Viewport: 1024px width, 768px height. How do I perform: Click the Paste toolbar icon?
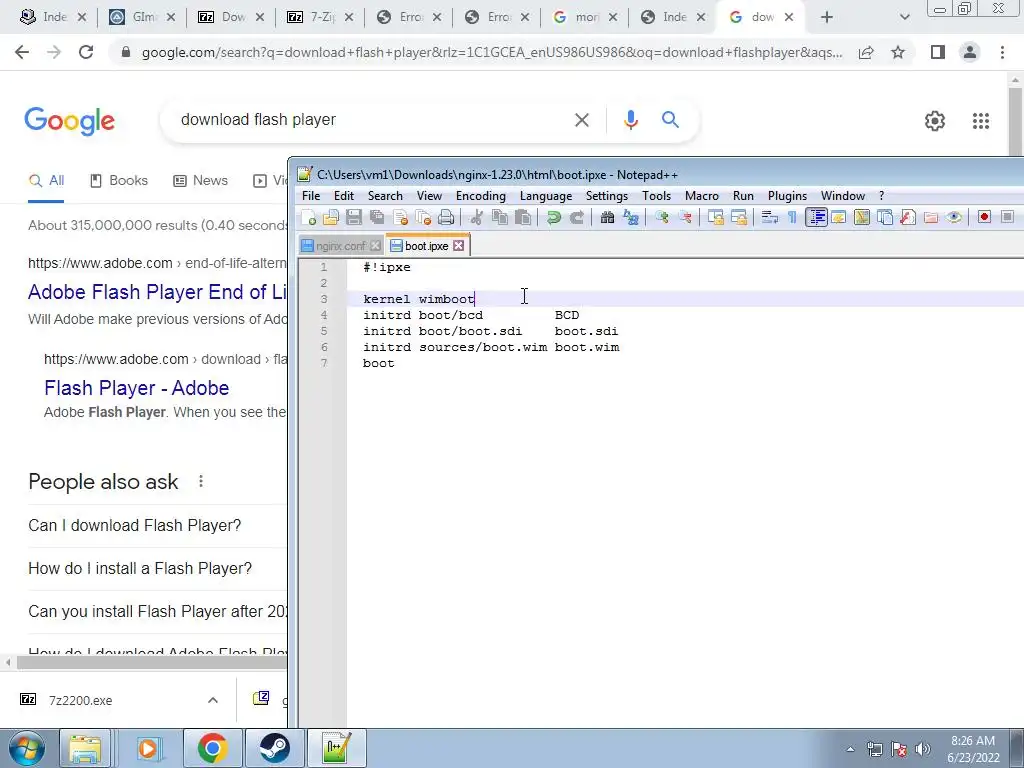click(522, 217)
